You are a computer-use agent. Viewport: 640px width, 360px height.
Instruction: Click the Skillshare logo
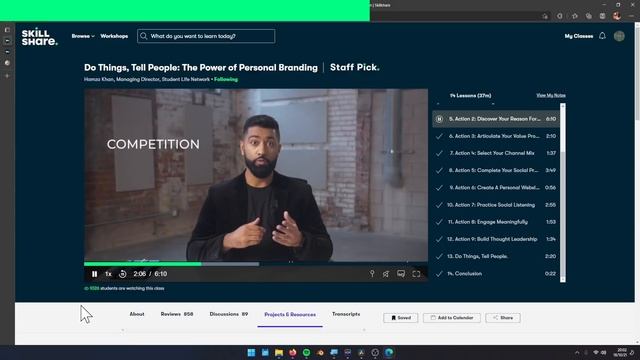coord(39,37)
